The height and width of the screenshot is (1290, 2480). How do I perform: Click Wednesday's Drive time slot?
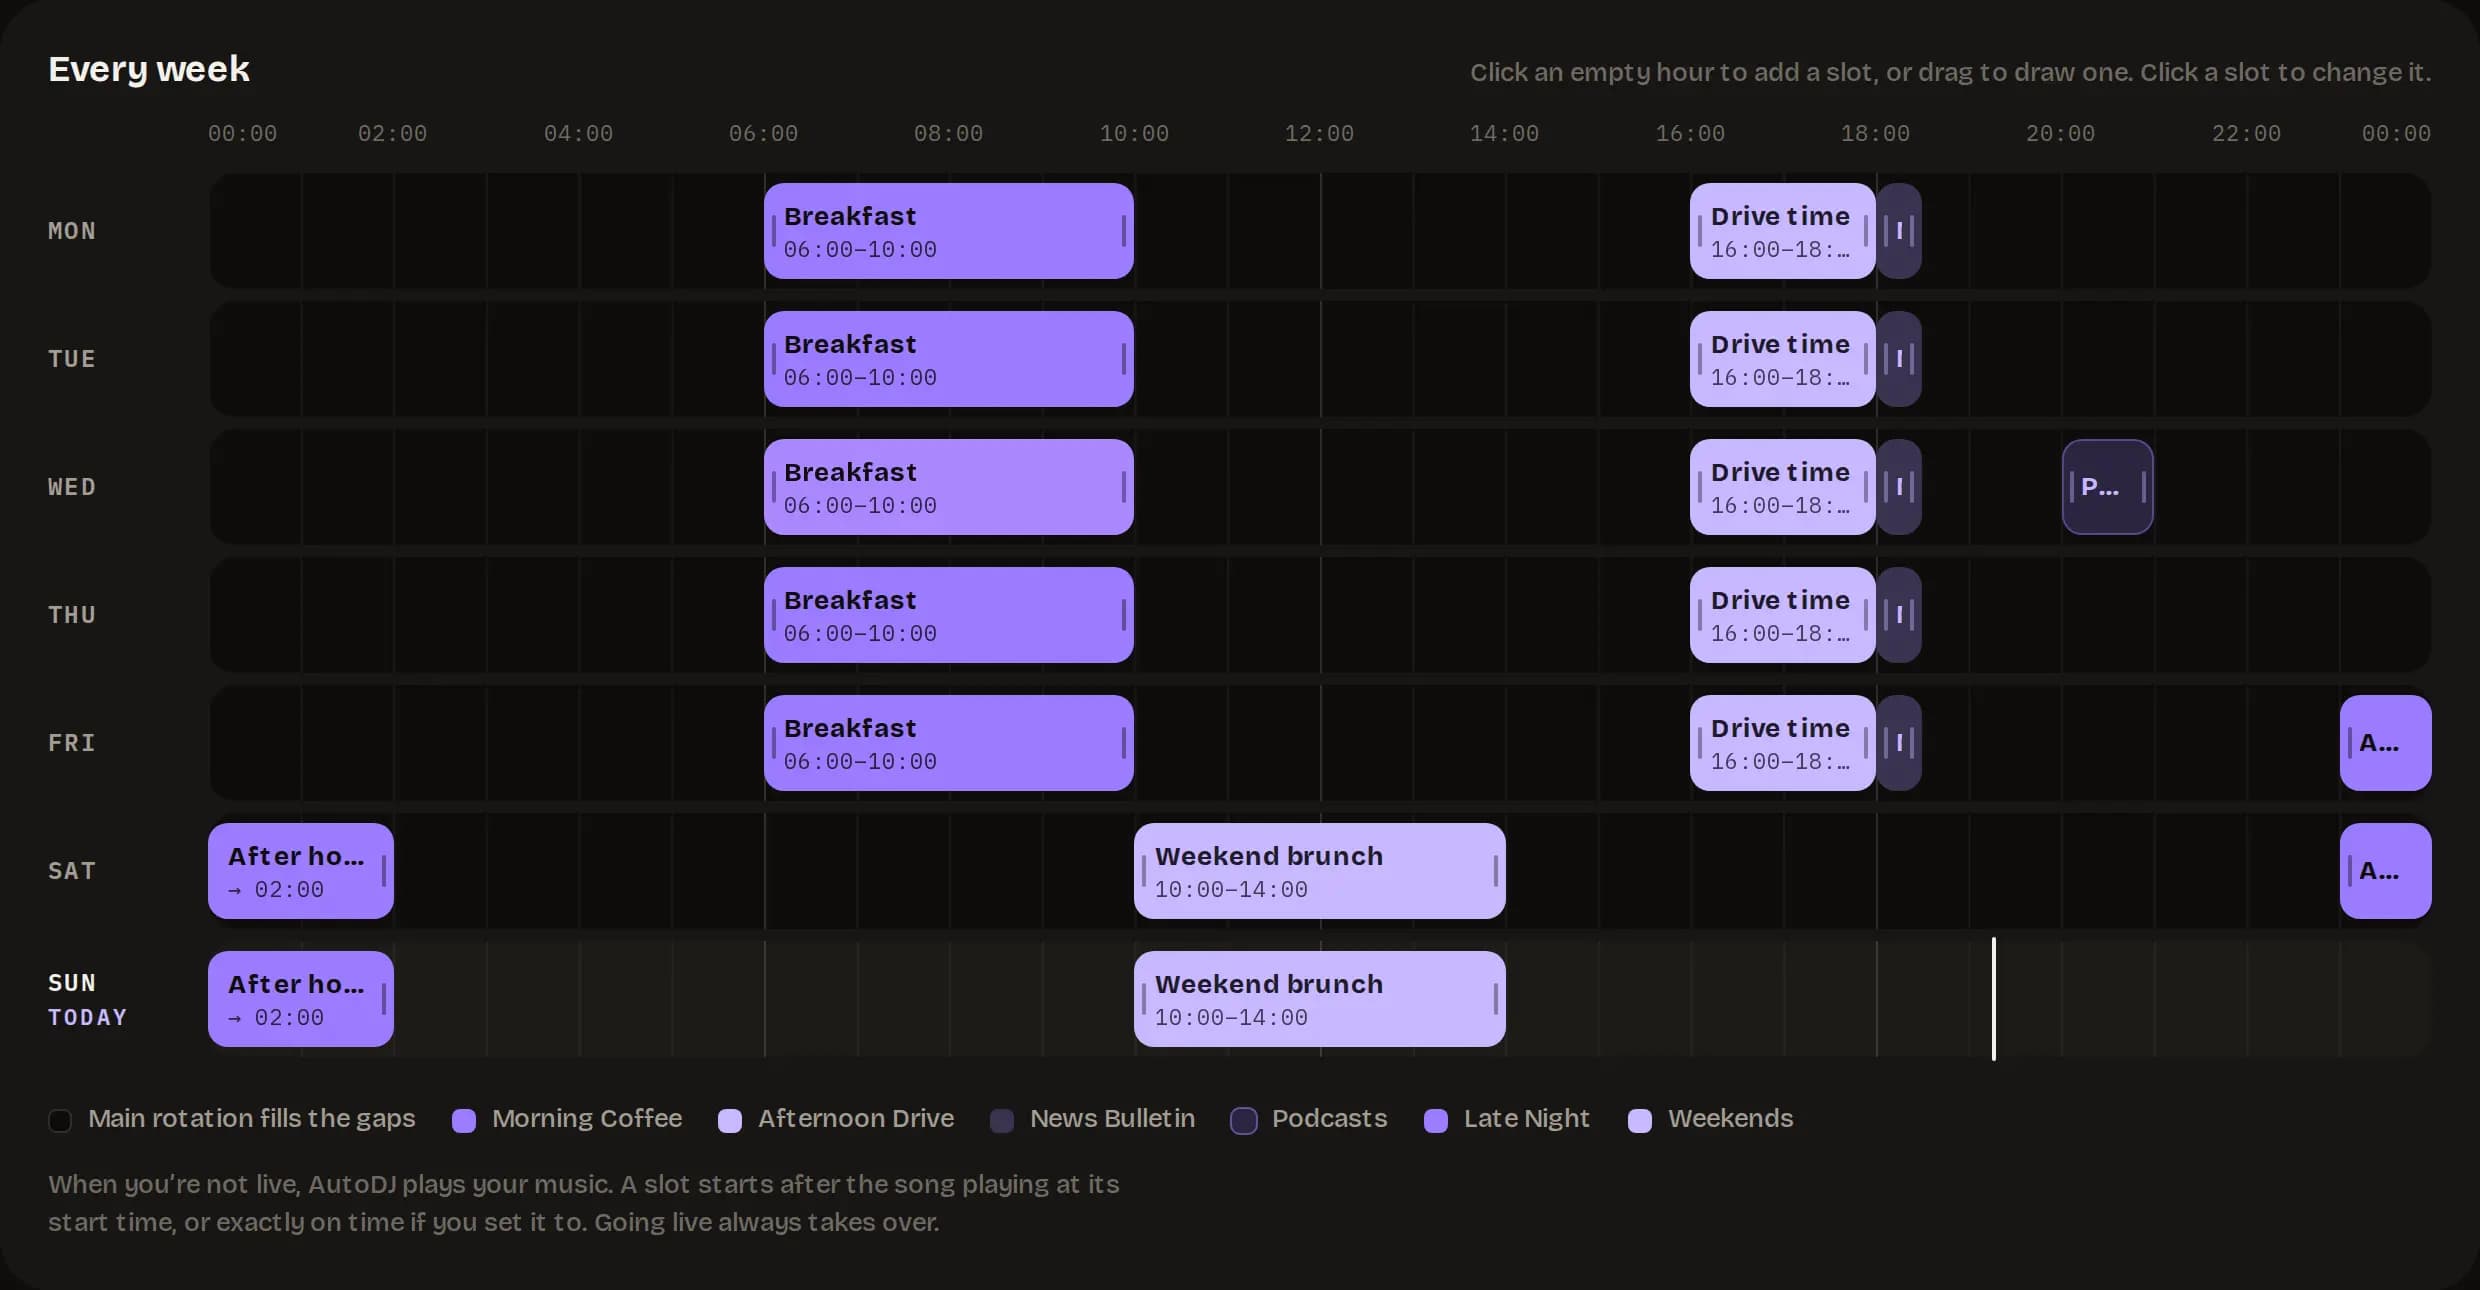1782,487
